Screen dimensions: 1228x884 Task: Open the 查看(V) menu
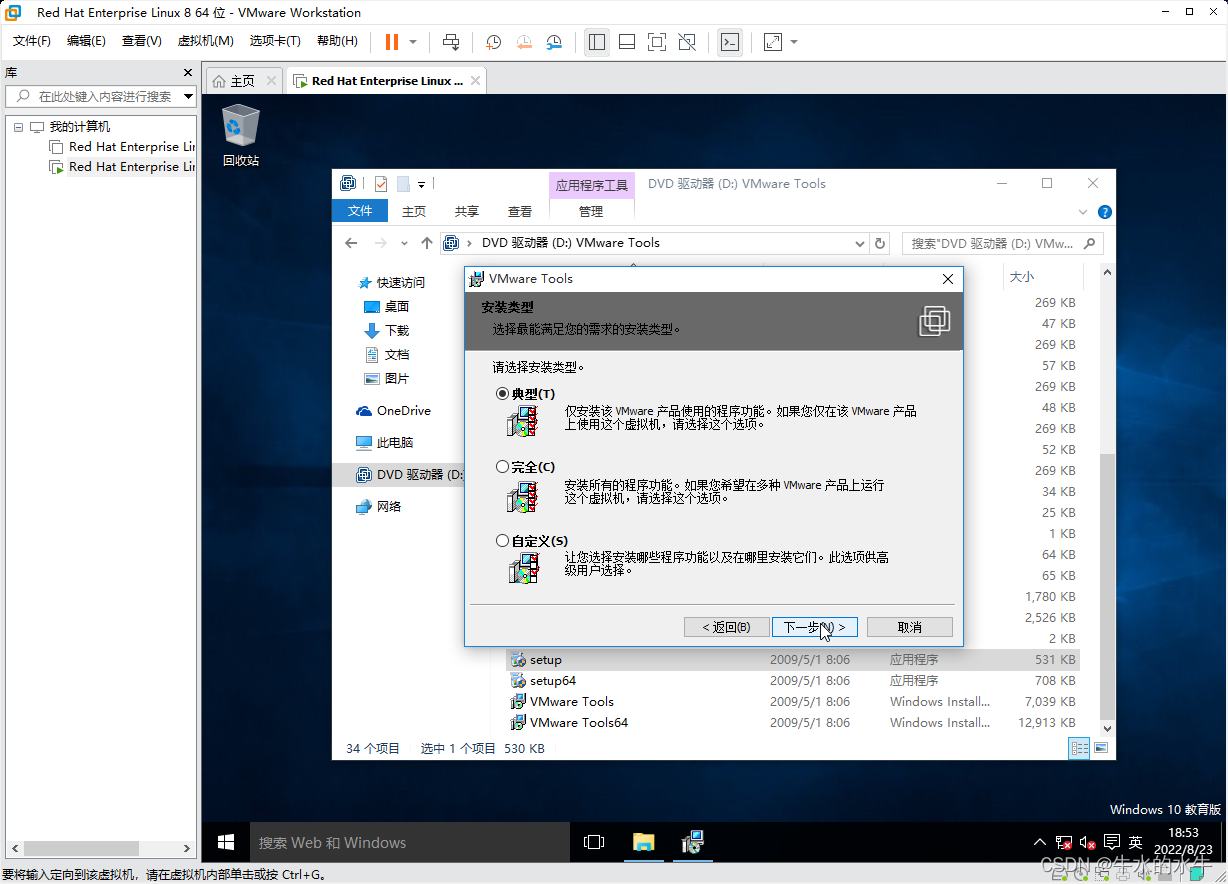pyautogui.click(x=141, y=41)
